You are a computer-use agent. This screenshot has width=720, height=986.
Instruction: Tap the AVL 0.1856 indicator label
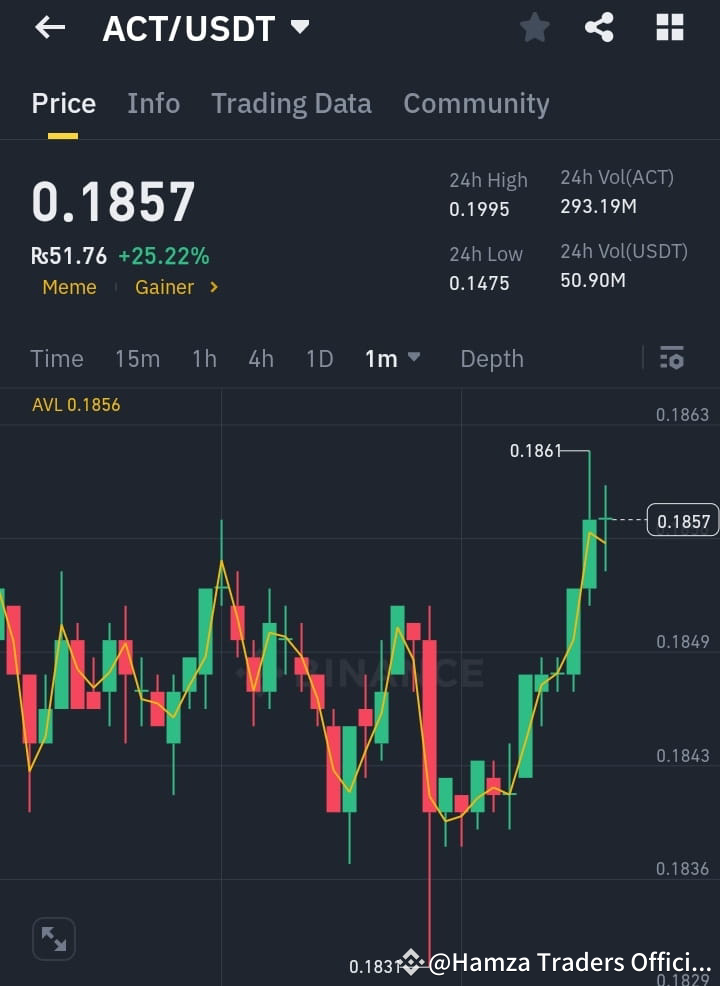(x=76, y=405)
